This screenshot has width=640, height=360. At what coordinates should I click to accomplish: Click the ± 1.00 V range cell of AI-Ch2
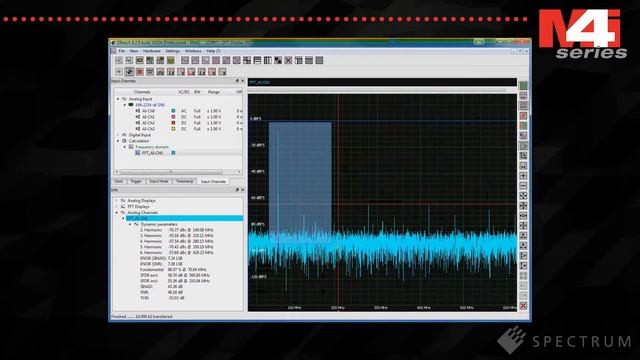[214, 123]
